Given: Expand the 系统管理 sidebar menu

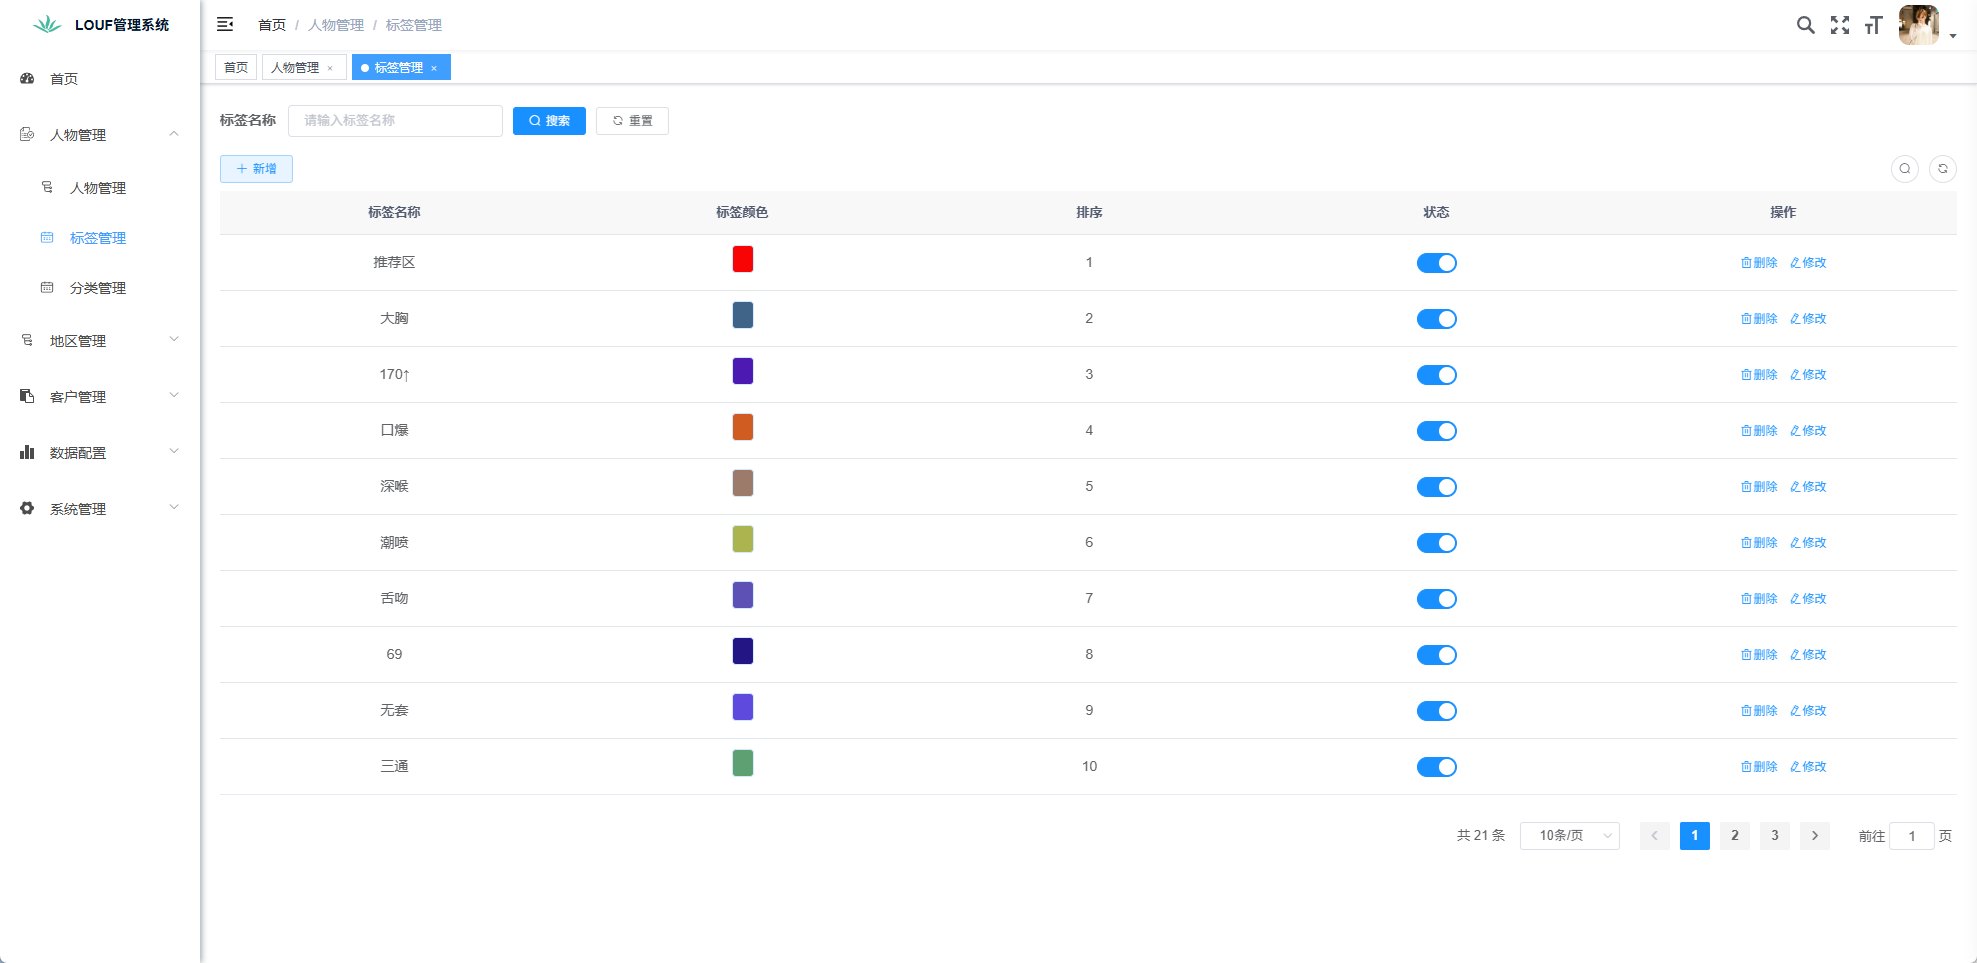Looking at the screenshot, I should click(x=100, y=509).
